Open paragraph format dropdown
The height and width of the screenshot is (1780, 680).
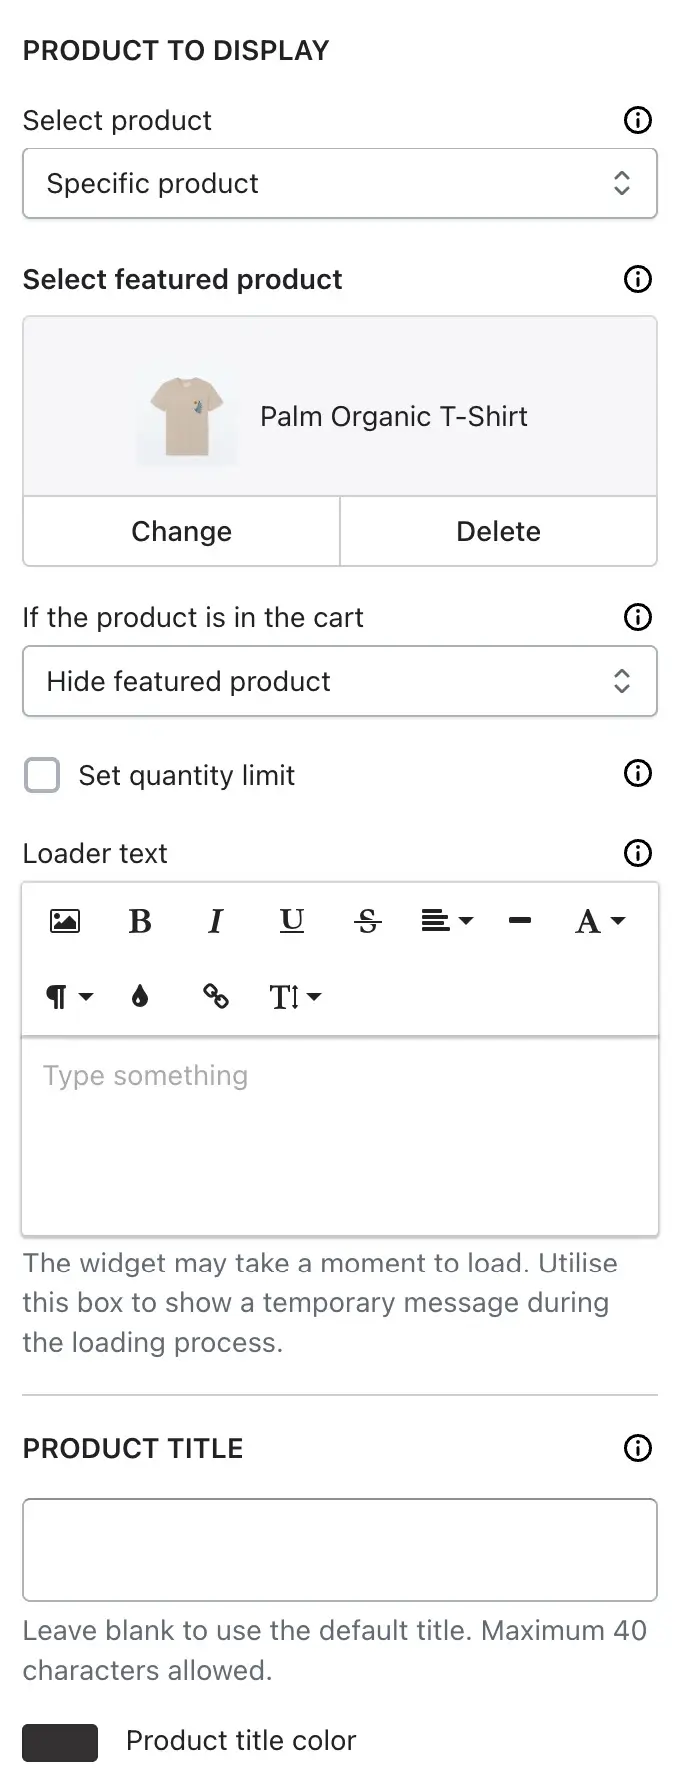[69, 996]
